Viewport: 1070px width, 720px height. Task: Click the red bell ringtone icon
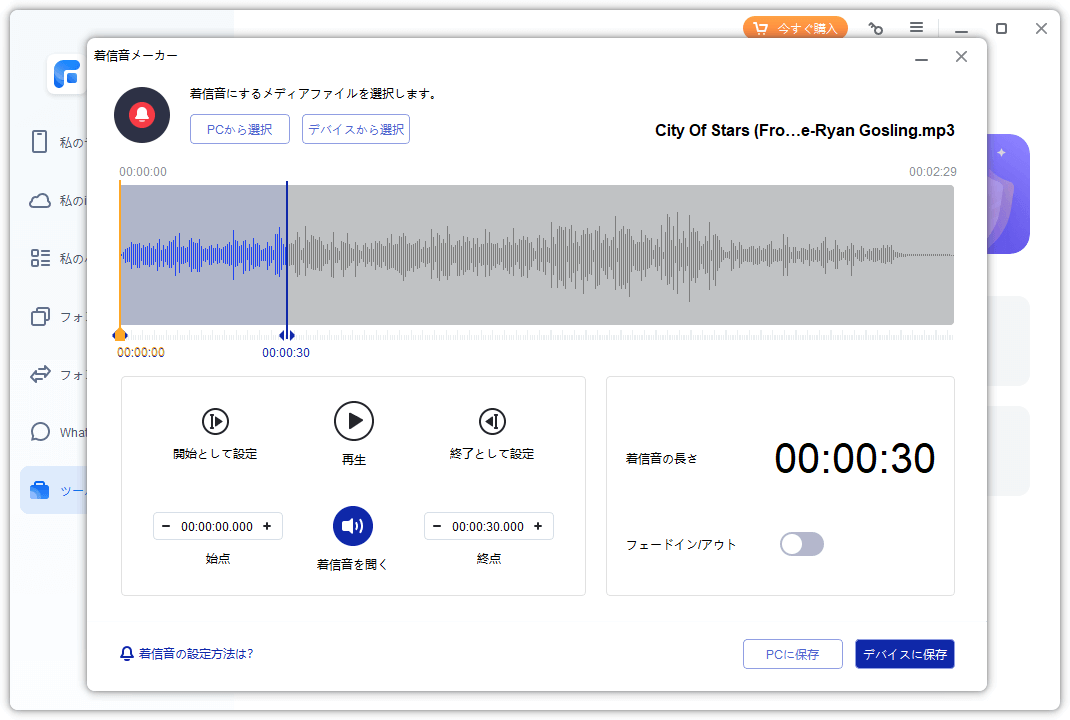coord(141,114)
